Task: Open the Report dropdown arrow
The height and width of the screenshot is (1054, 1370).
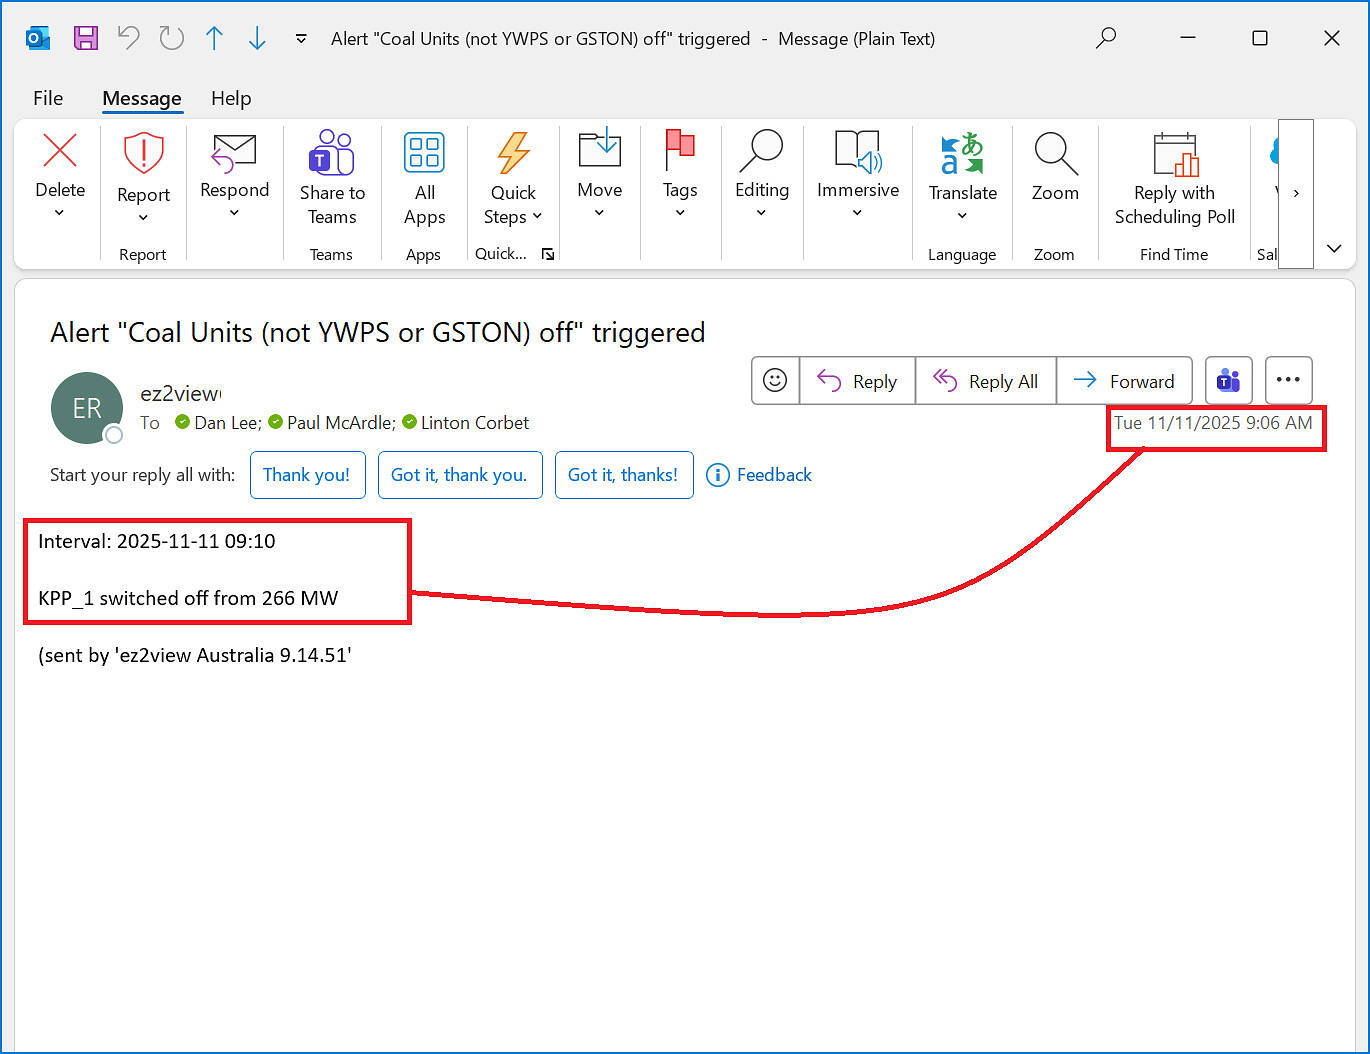Action: [143, 218]
